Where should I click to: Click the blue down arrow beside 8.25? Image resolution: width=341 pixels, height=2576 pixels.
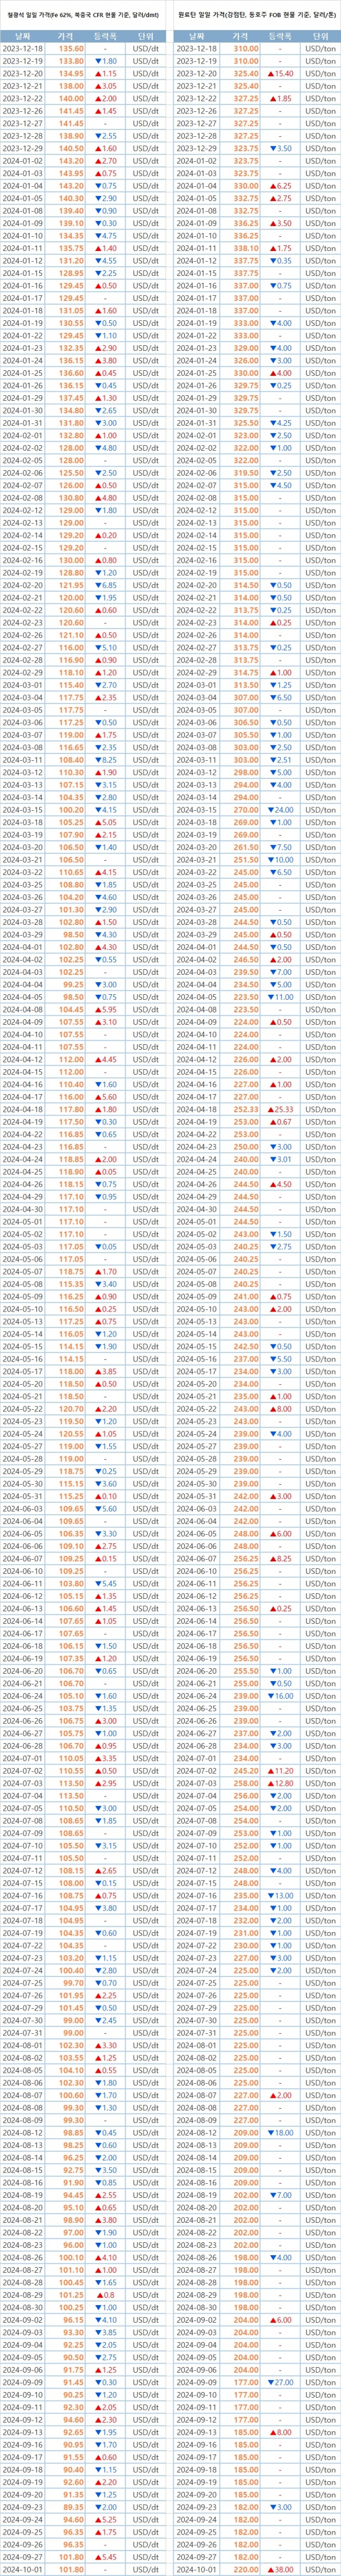pos(96,759)
